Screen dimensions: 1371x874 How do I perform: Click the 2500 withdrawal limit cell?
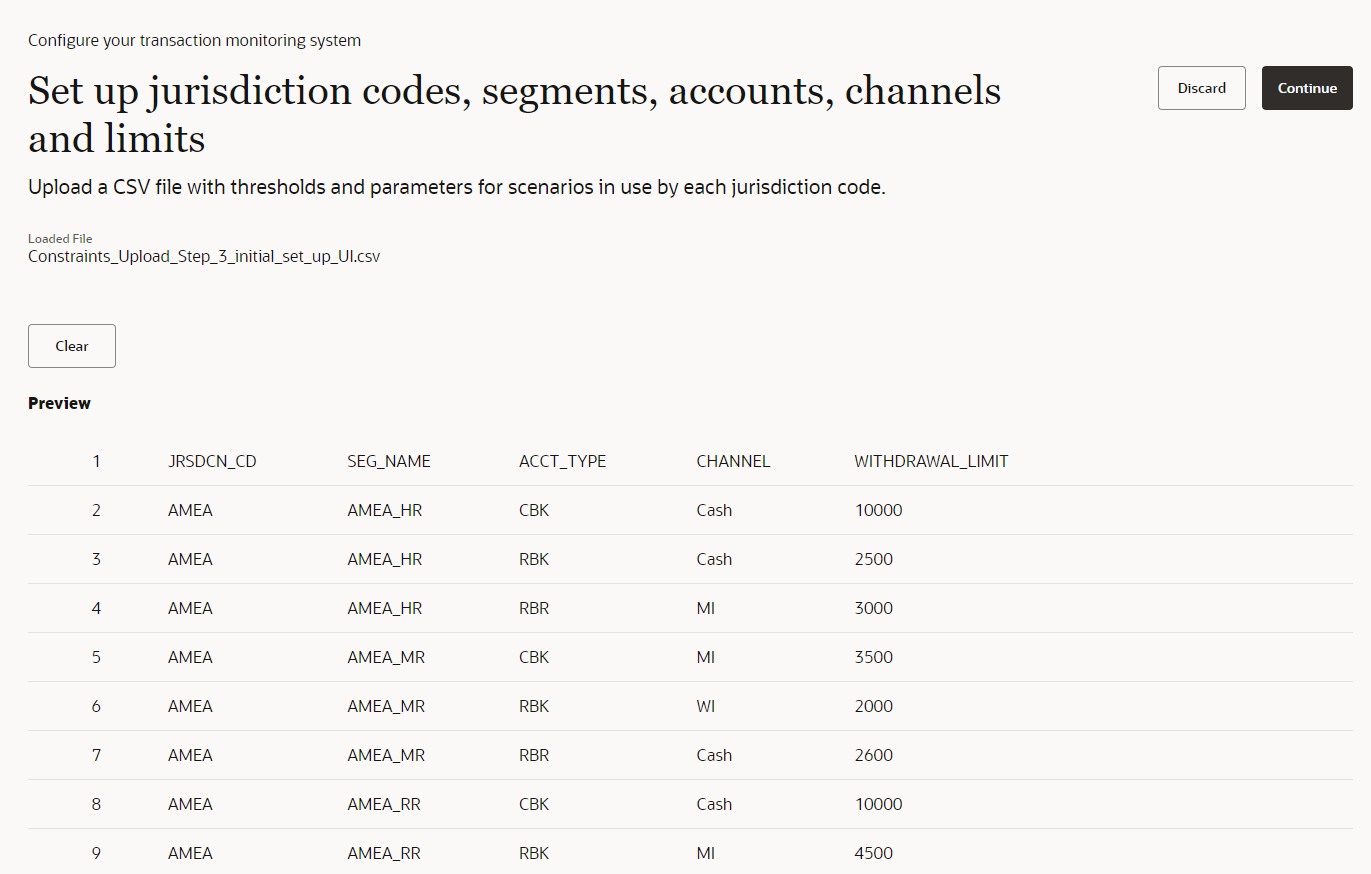point(874,559)
